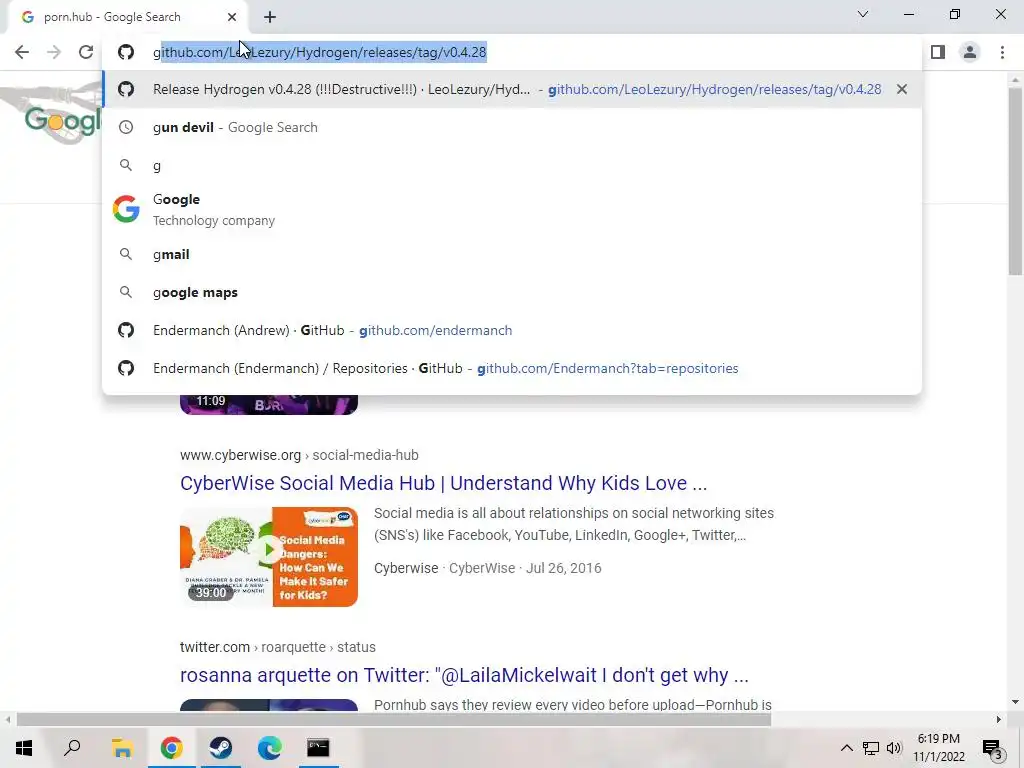This screenshot has height=768, width=1024.
Task: Reload the current page
Action: tap(86, 52)
